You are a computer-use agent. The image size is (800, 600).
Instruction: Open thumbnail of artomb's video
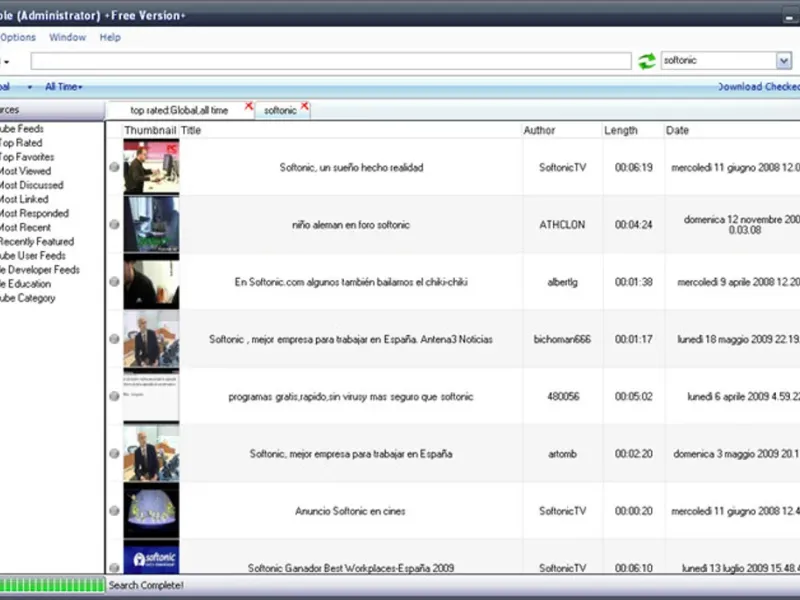[x=152, y=454]
